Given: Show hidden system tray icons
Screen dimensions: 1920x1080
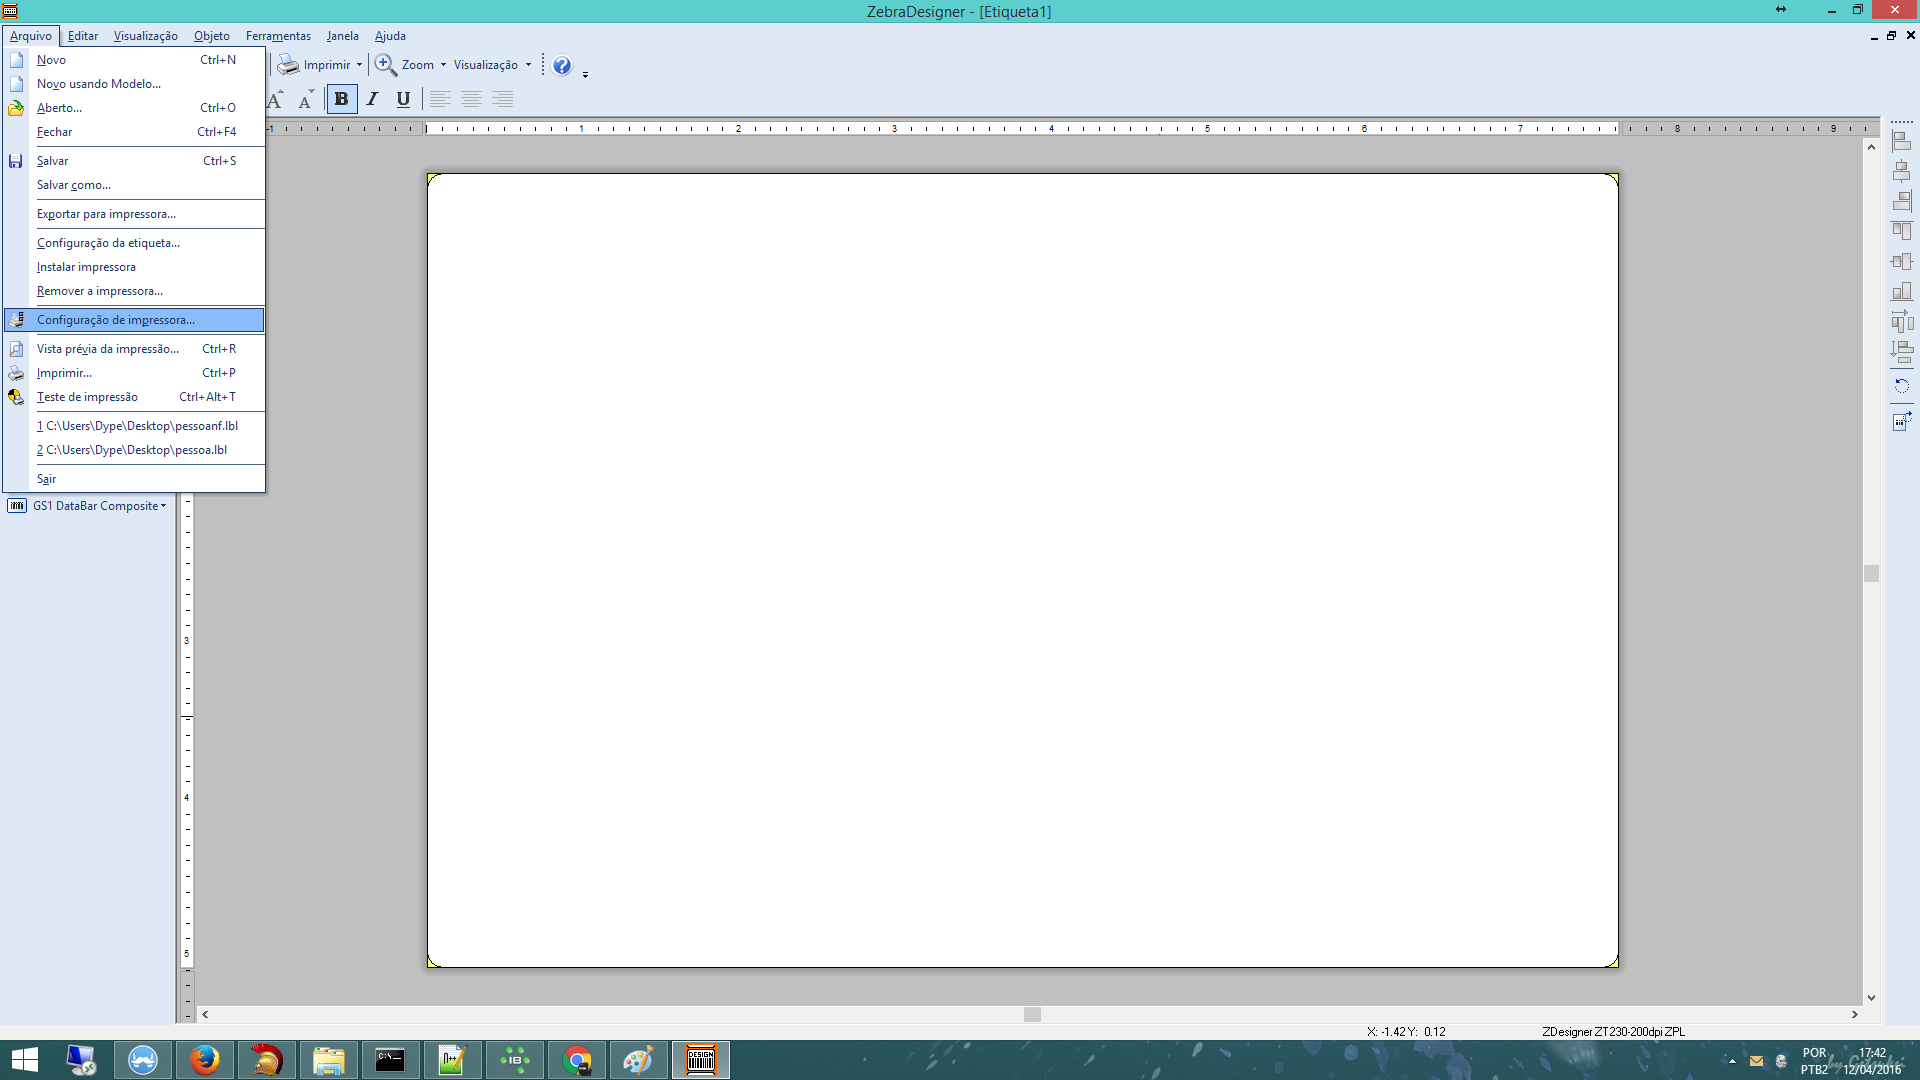Looking at the screenshot, I should coord(1732,1061).
